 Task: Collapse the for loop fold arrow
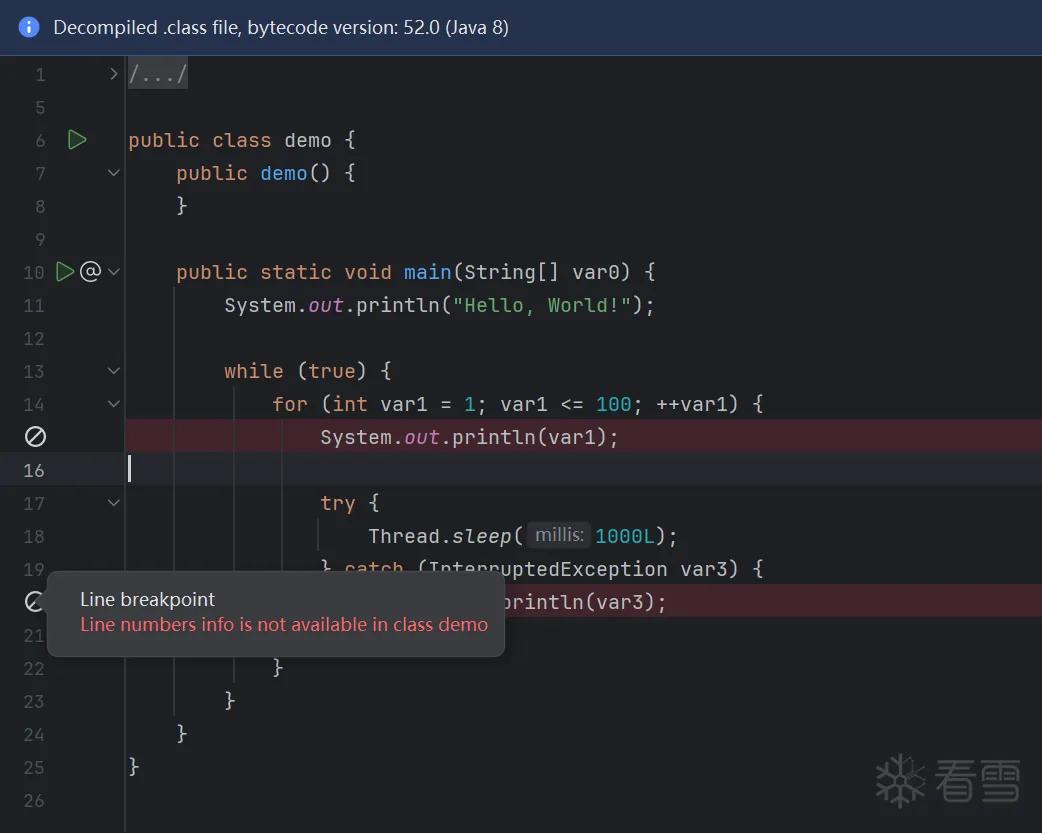click(x=114, y=404)
